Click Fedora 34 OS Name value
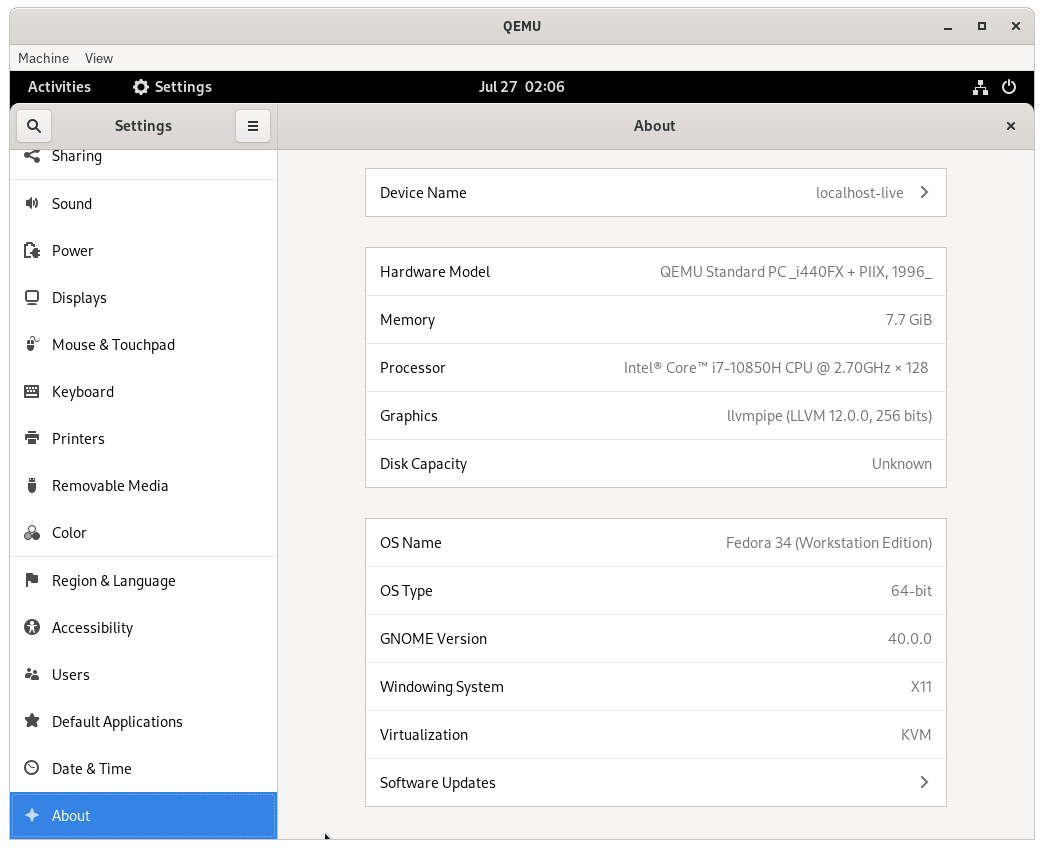Viewport: 1044px width, 849px height. pyautogui.click(x=829, y=543)
